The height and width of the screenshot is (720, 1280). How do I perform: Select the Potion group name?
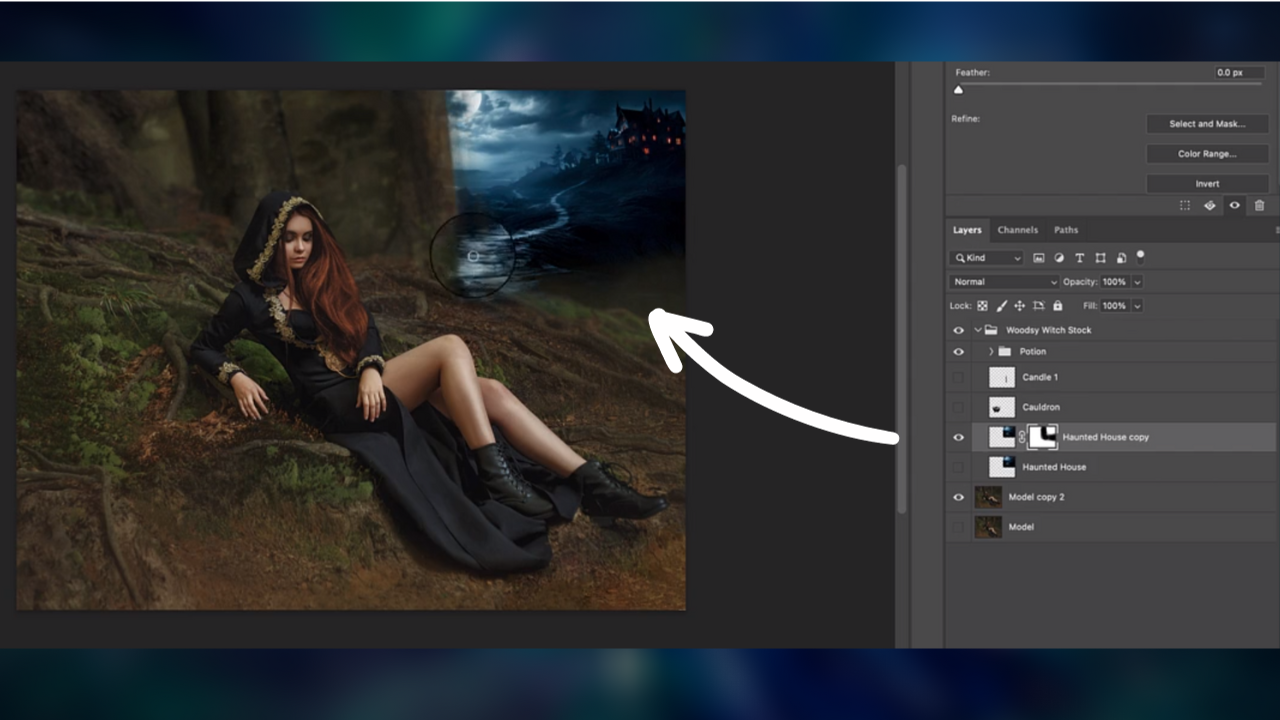click(x=1033, y=352)
